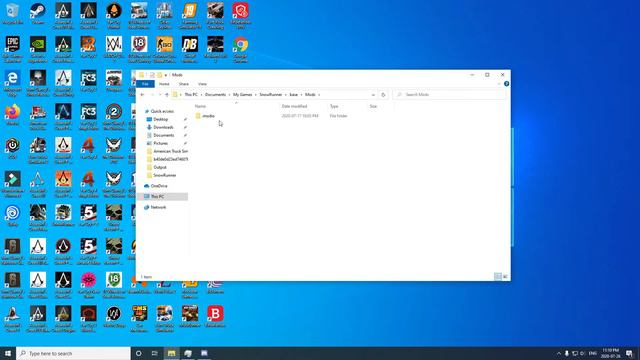Refresh the Mods folder view
The image size is (640, 360).
point(383,95)
